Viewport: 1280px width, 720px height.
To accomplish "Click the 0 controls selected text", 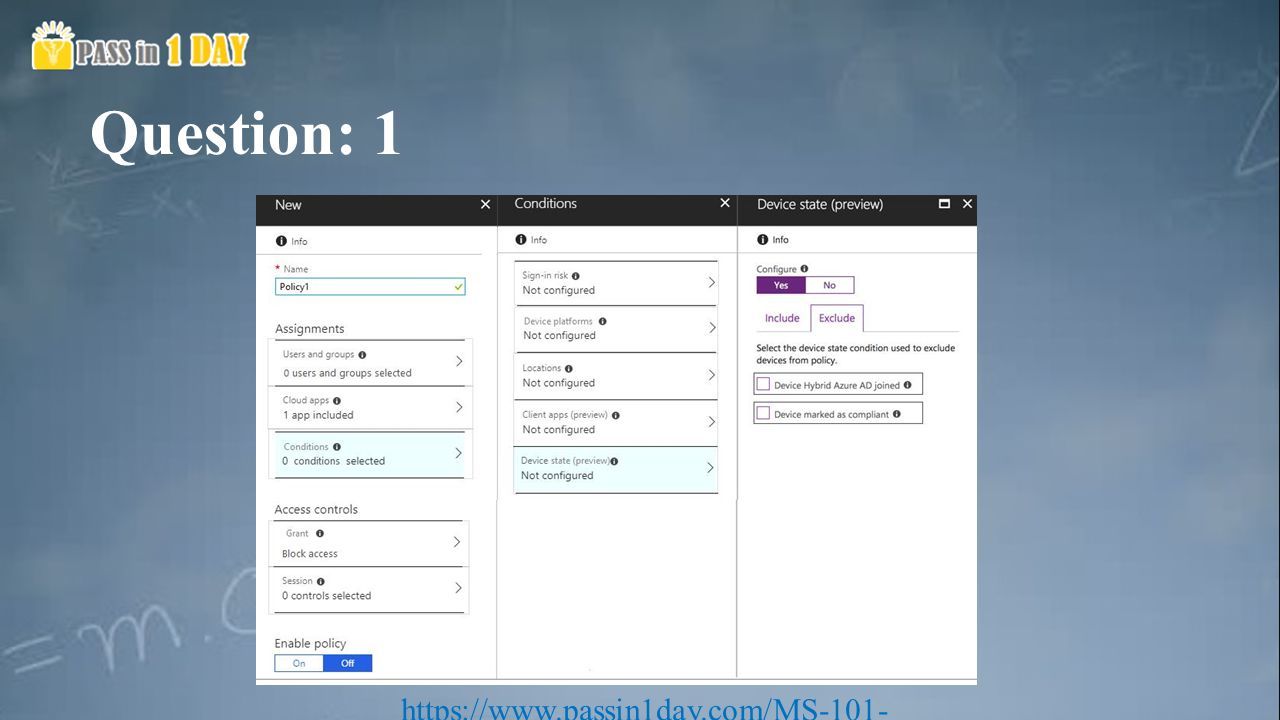I will click(326, 595).
